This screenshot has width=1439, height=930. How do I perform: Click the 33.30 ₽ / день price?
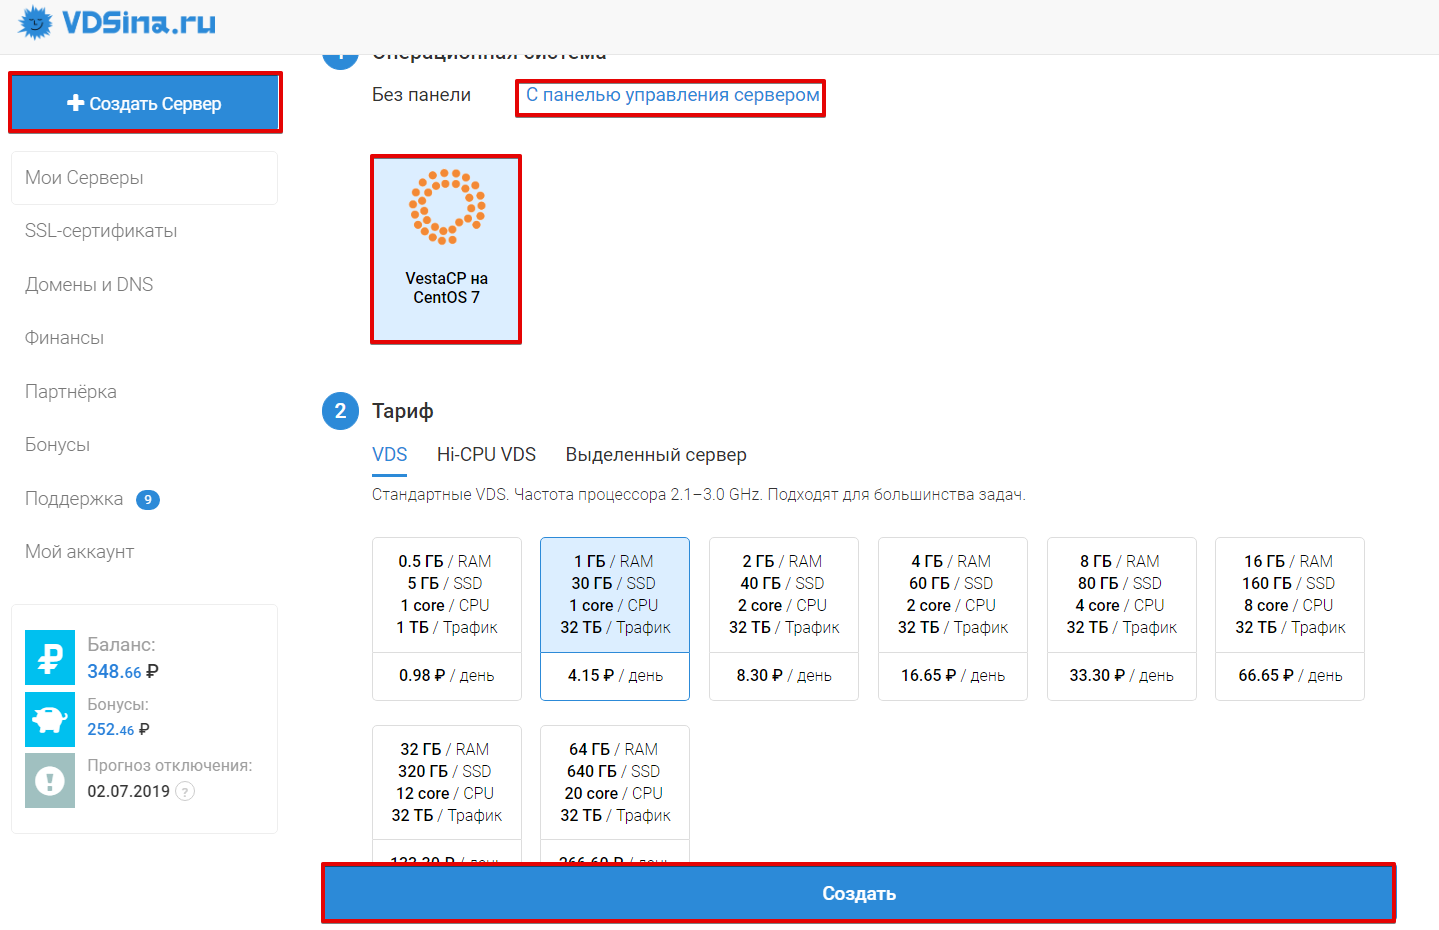tap(1122, 676)
